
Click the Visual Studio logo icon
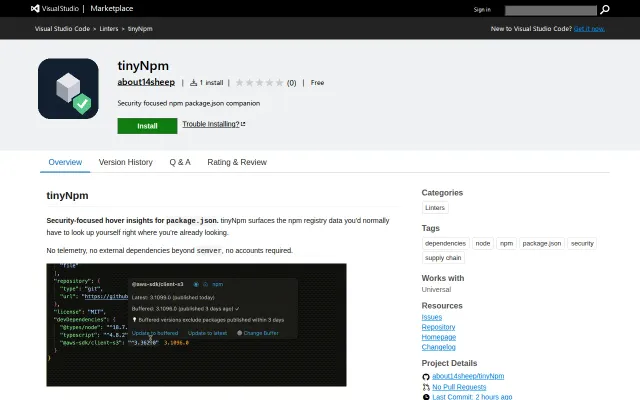[x=35, y=9]
